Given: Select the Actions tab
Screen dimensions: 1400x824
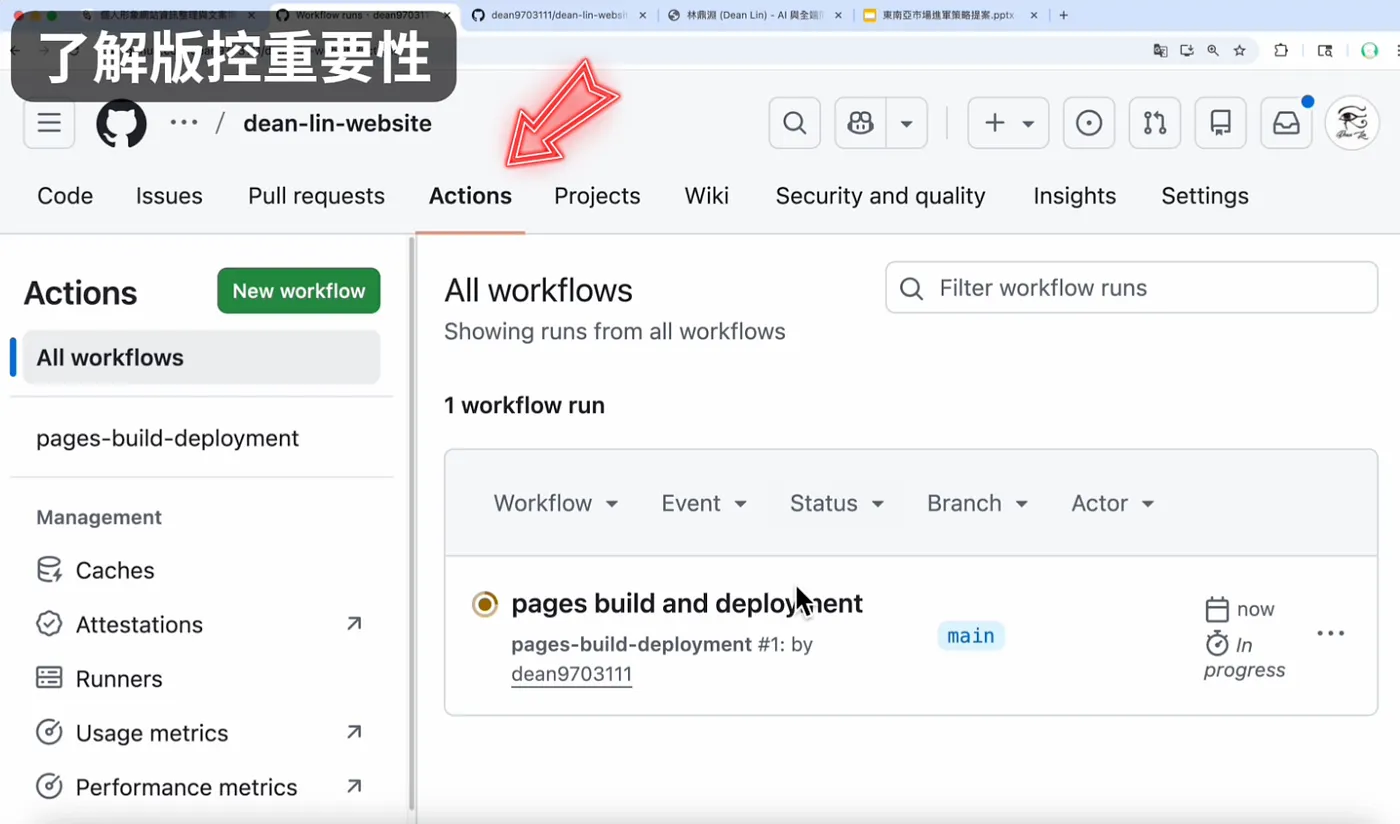Looking at the screenshot, I should coord(470,196).
